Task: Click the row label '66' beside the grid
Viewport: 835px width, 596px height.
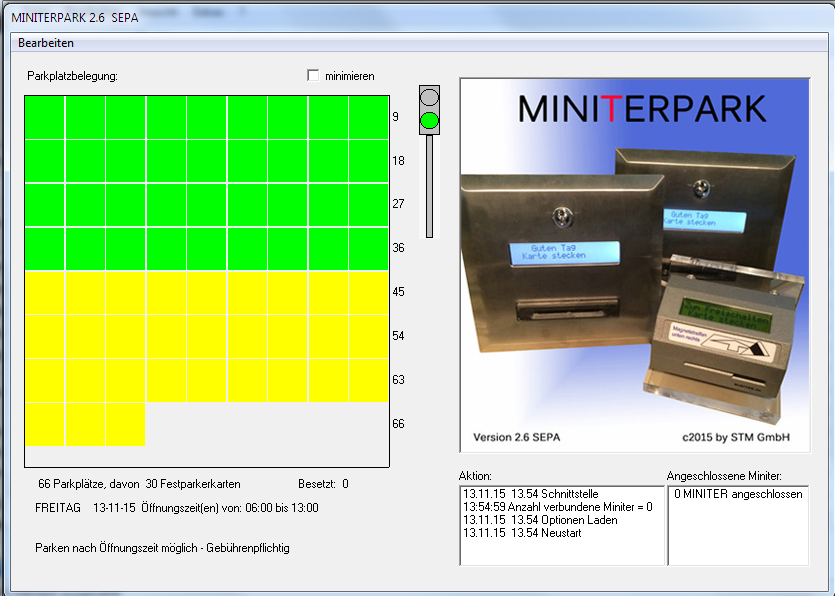Action: pos(399,421)
